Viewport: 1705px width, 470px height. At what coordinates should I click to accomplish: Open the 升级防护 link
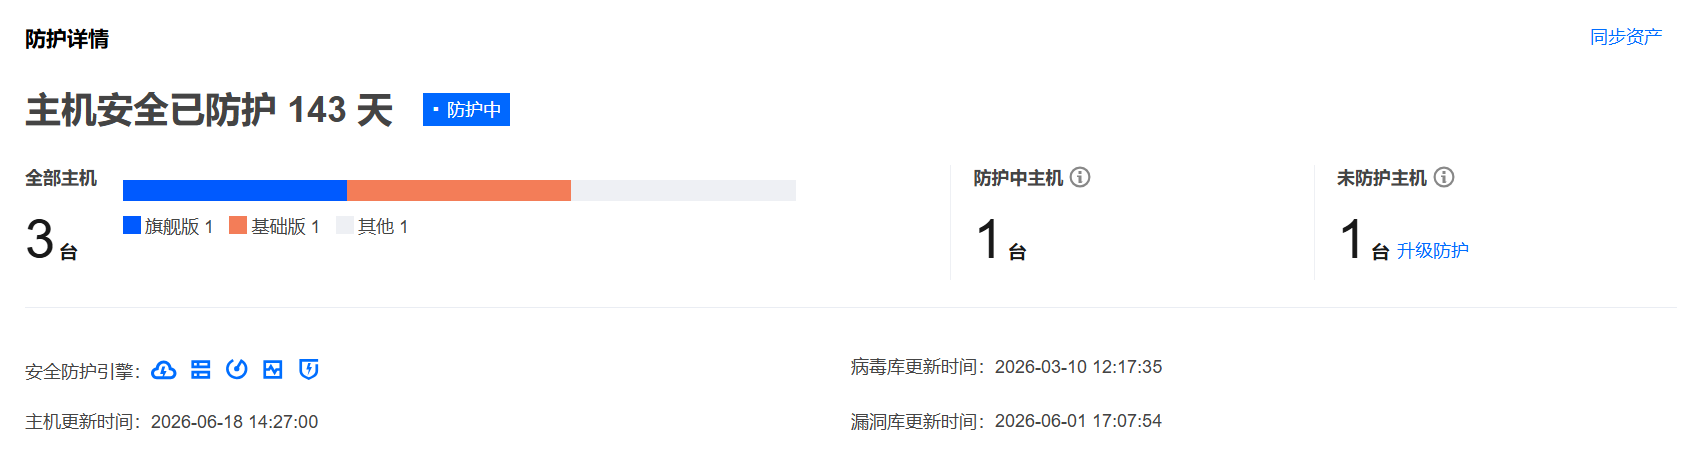click(1433, 250)
